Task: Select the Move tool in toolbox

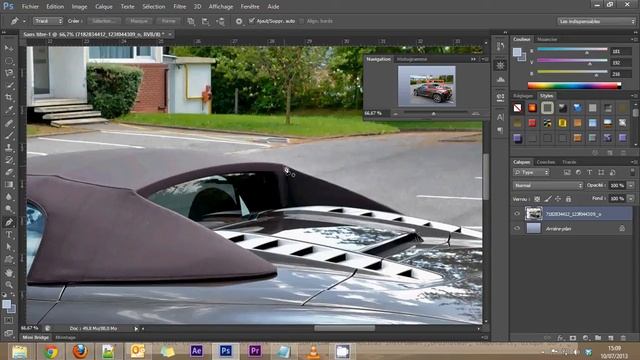Action: tap(9, 48)
